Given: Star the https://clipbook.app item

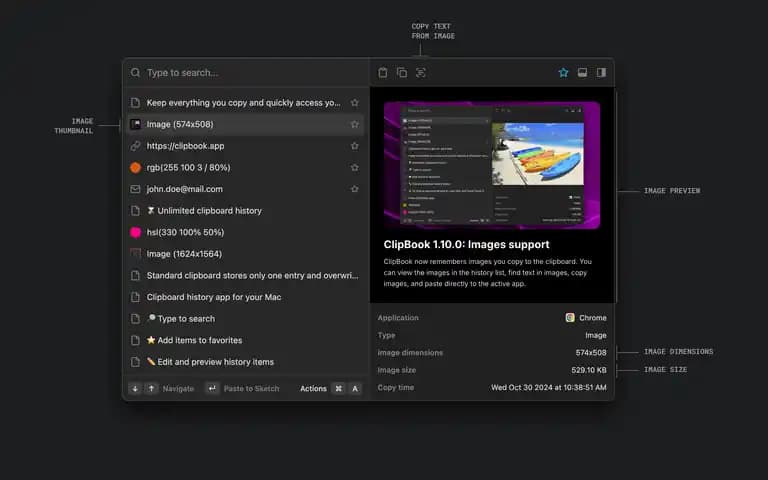Looking at the screenshot, I should [x=355, y=145].
